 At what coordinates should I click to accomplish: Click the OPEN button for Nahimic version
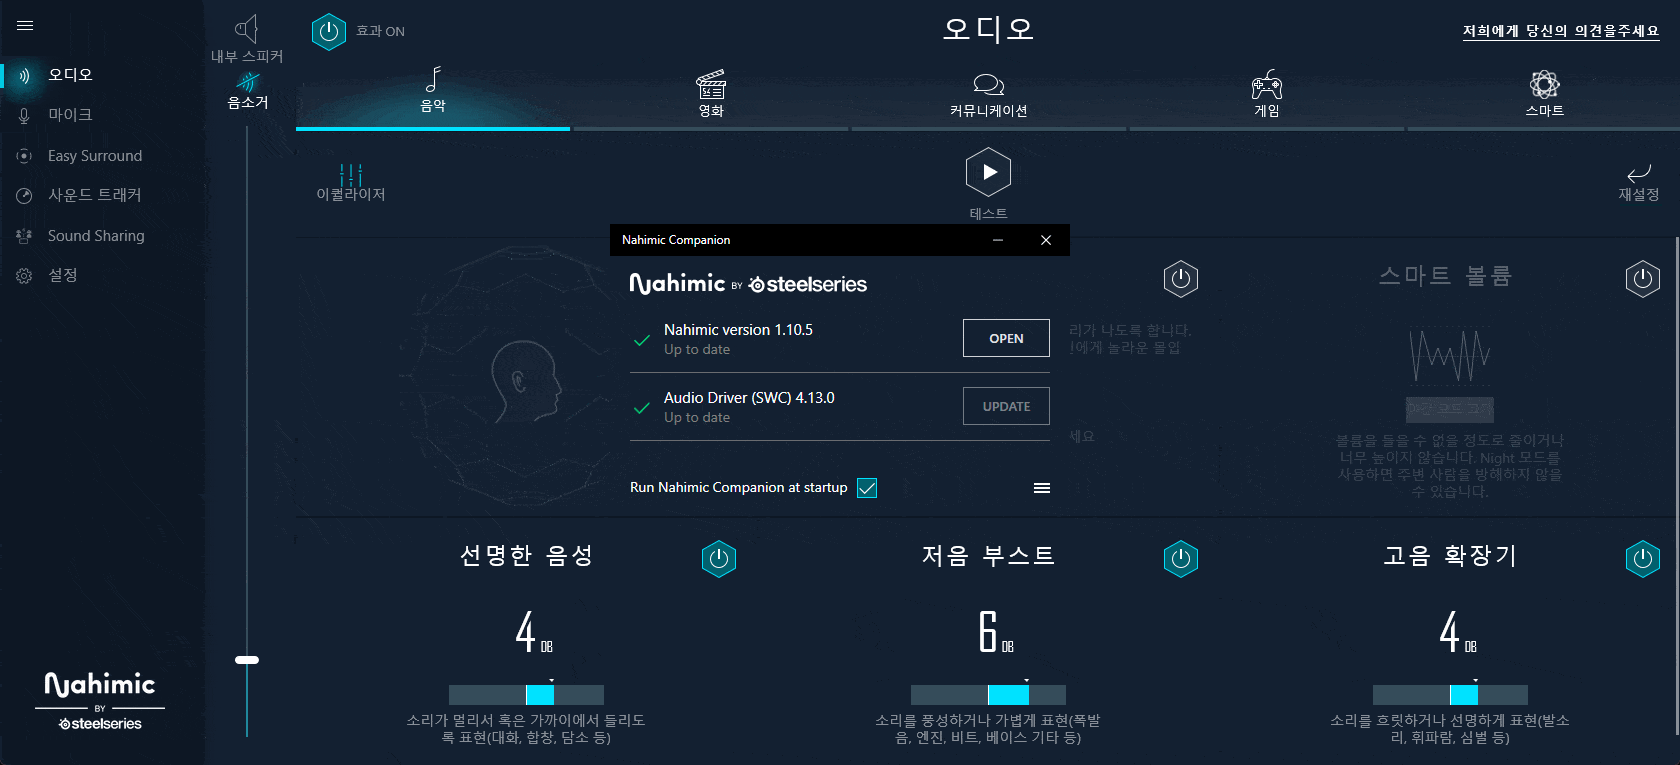[1005, 338]
